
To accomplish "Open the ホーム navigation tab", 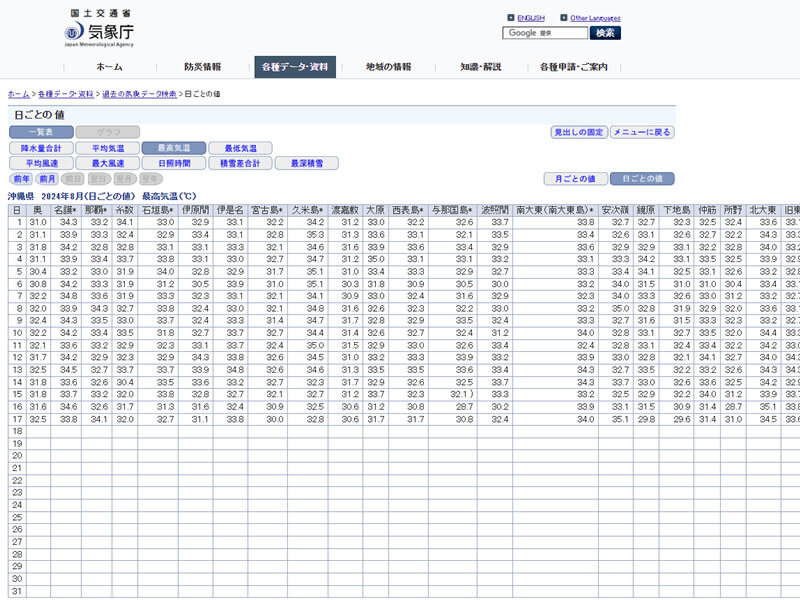I will point(110,67).
